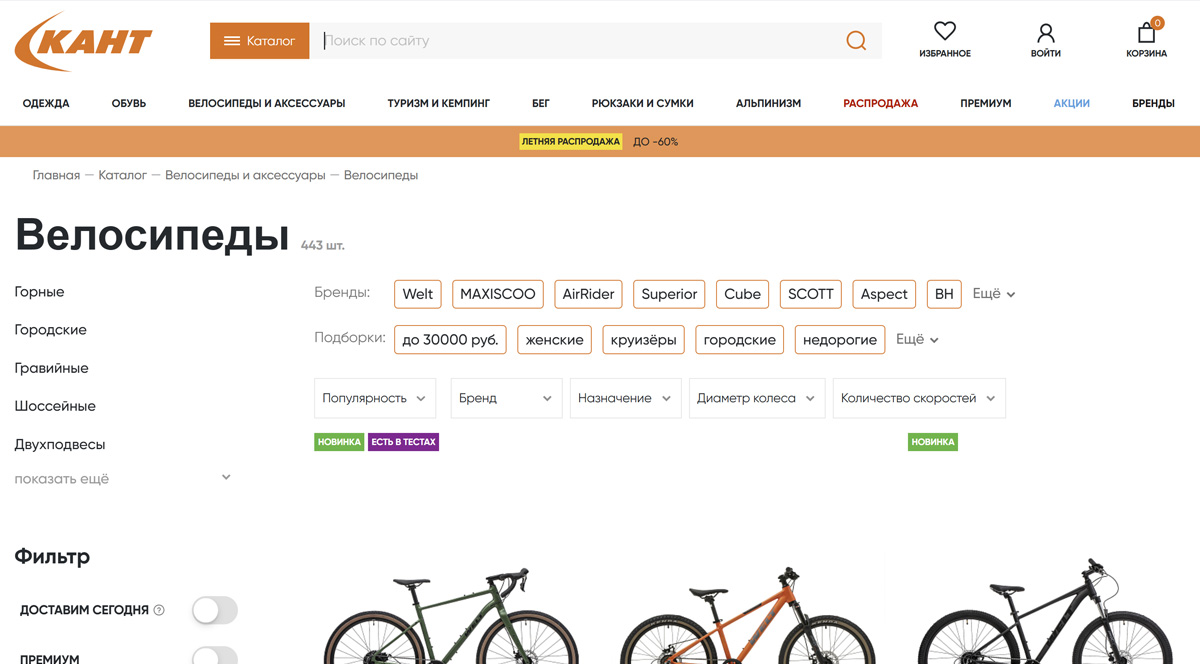Viewport: 1200px width, 664px height.
Task: Filter by SCOTT brand
Action: click(x=810, y=294)
